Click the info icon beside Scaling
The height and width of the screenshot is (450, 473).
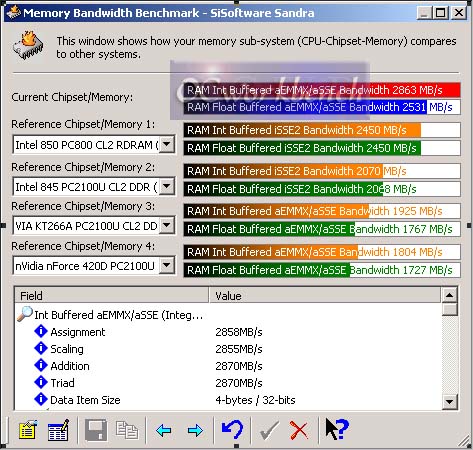pos(41,348)
